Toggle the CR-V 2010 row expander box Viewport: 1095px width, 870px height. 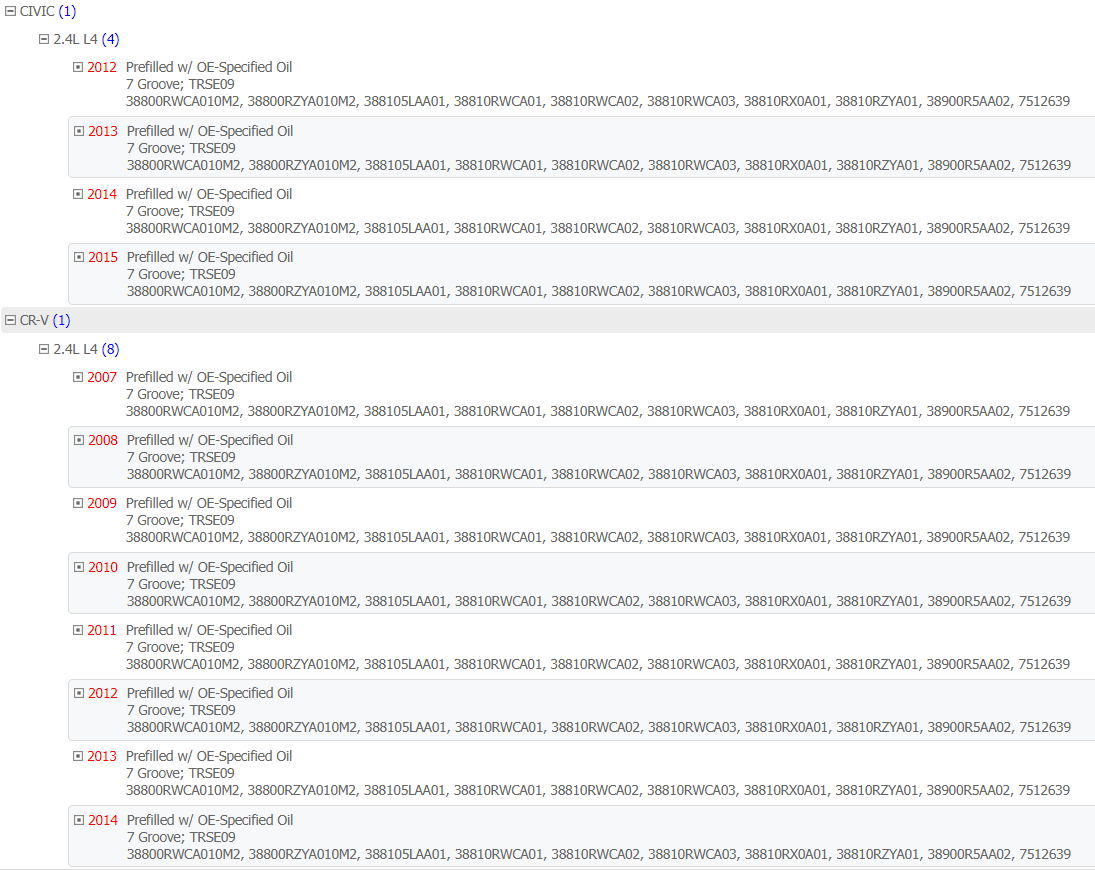pos(79,567)
